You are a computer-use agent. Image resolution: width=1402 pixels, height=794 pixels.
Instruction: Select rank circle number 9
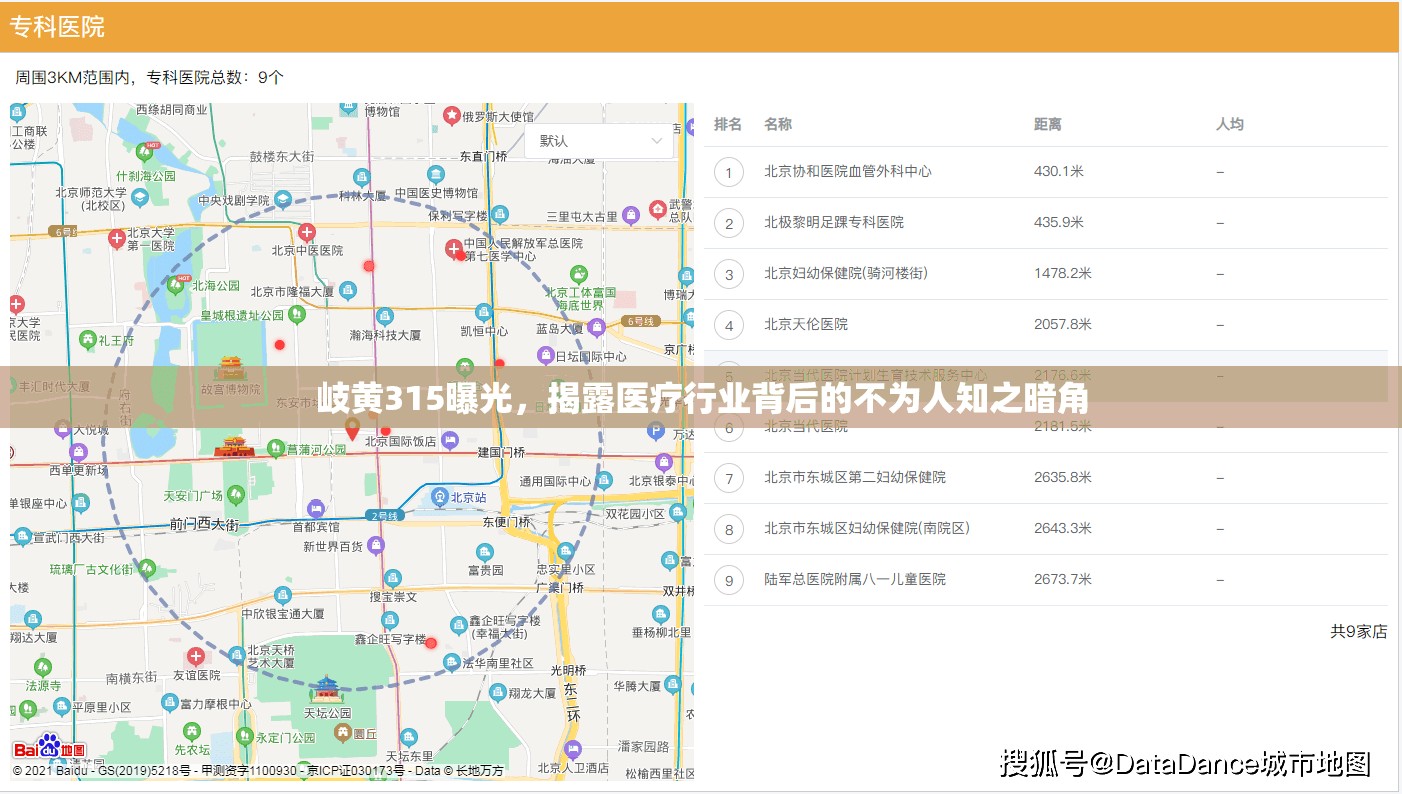pos(729,580)
